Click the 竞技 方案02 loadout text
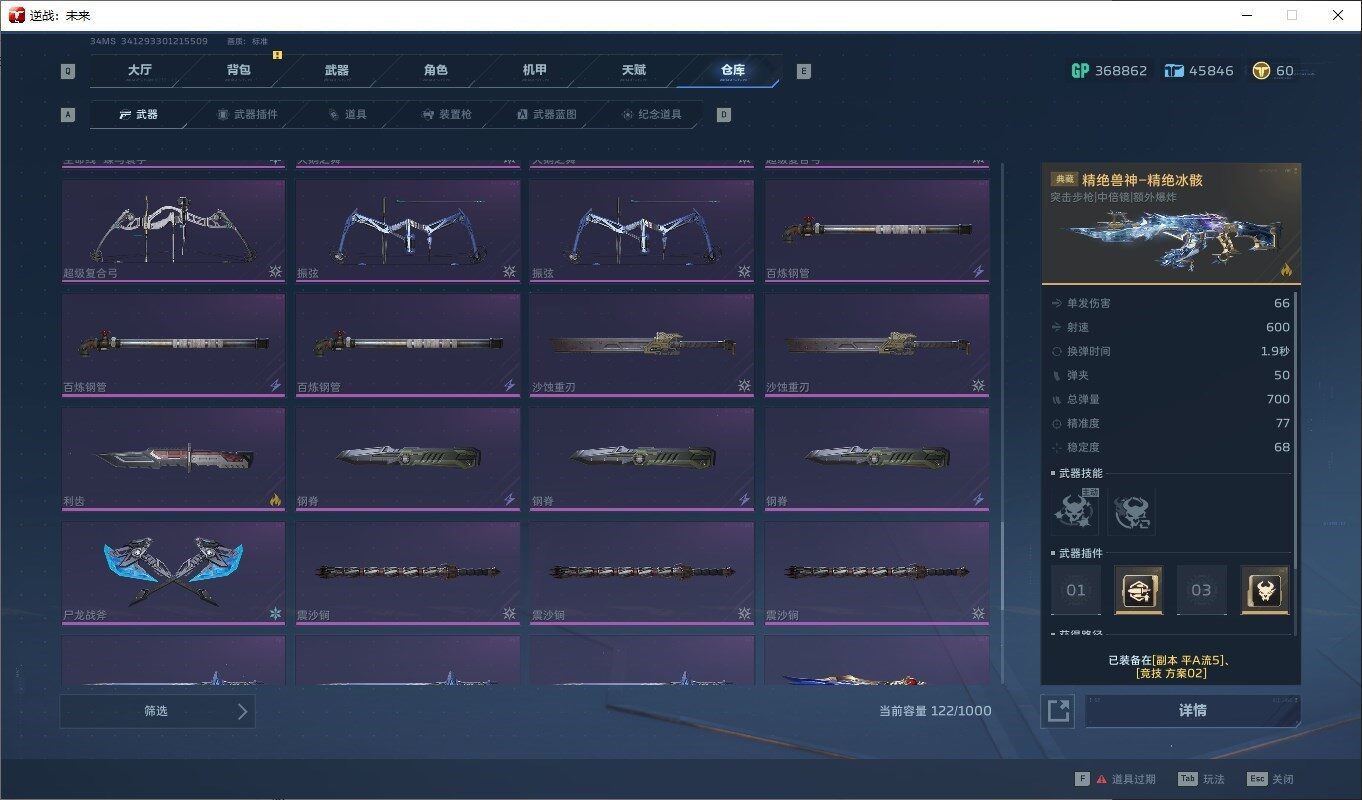This screenshot has width=1362, height=800. (1171, 674)
